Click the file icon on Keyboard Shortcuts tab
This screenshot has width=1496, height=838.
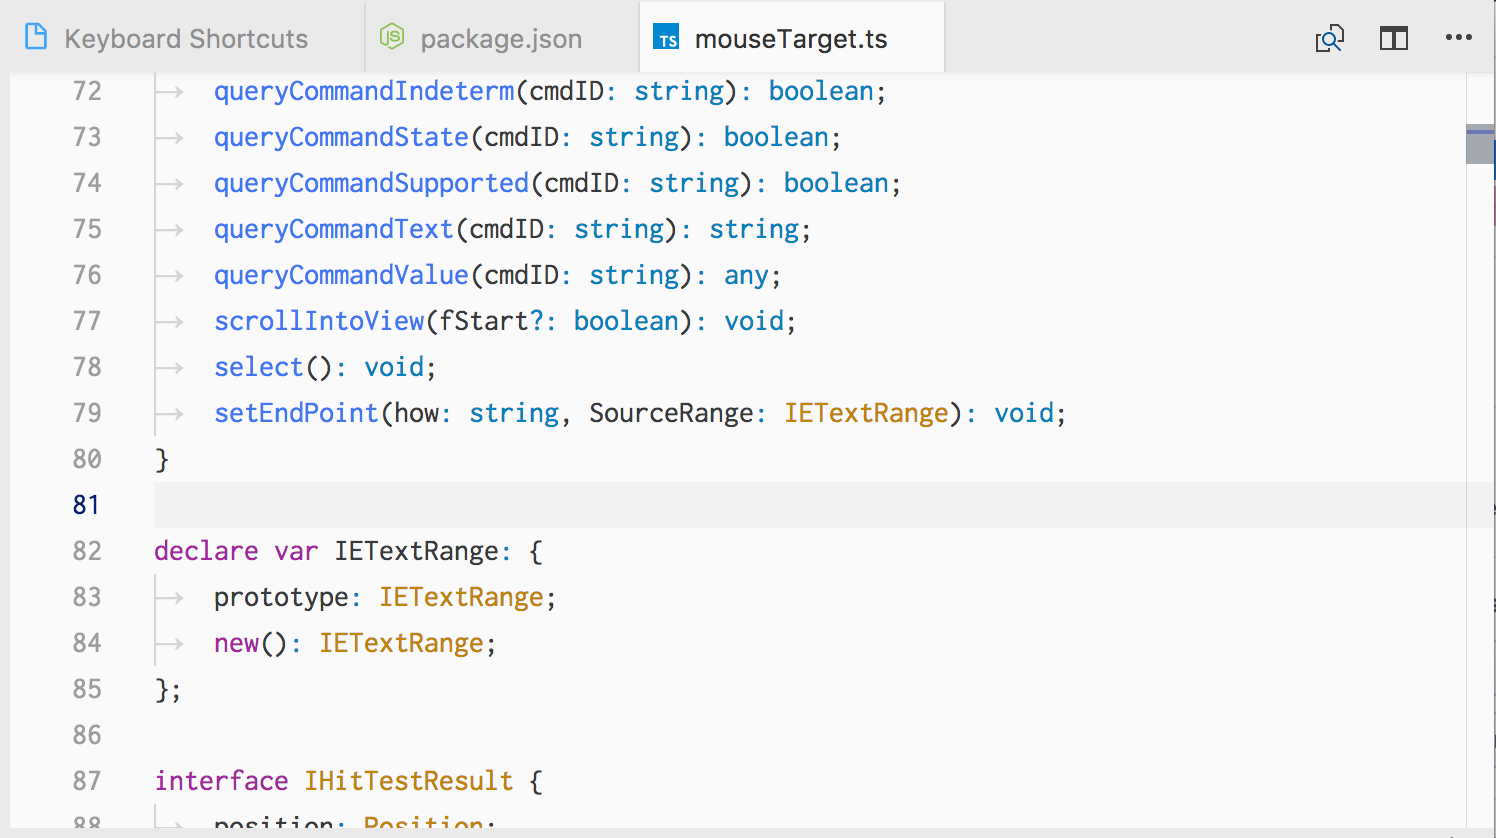pyautogui.click(x=36, y=35)
